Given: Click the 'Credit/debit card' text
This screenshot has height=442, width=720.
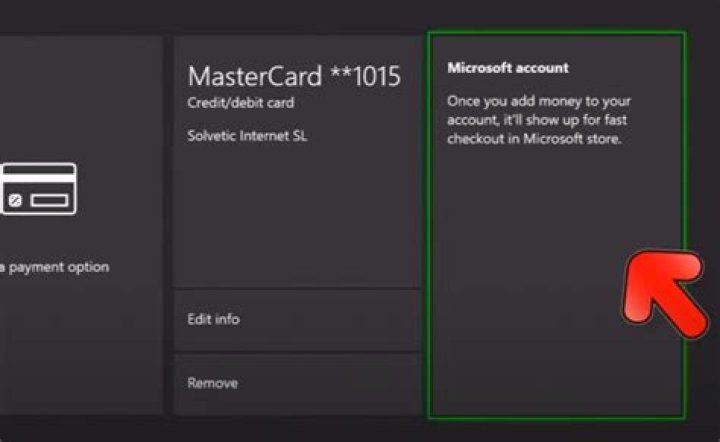Looking at the screenshot, I should click(x=241, y=103).
